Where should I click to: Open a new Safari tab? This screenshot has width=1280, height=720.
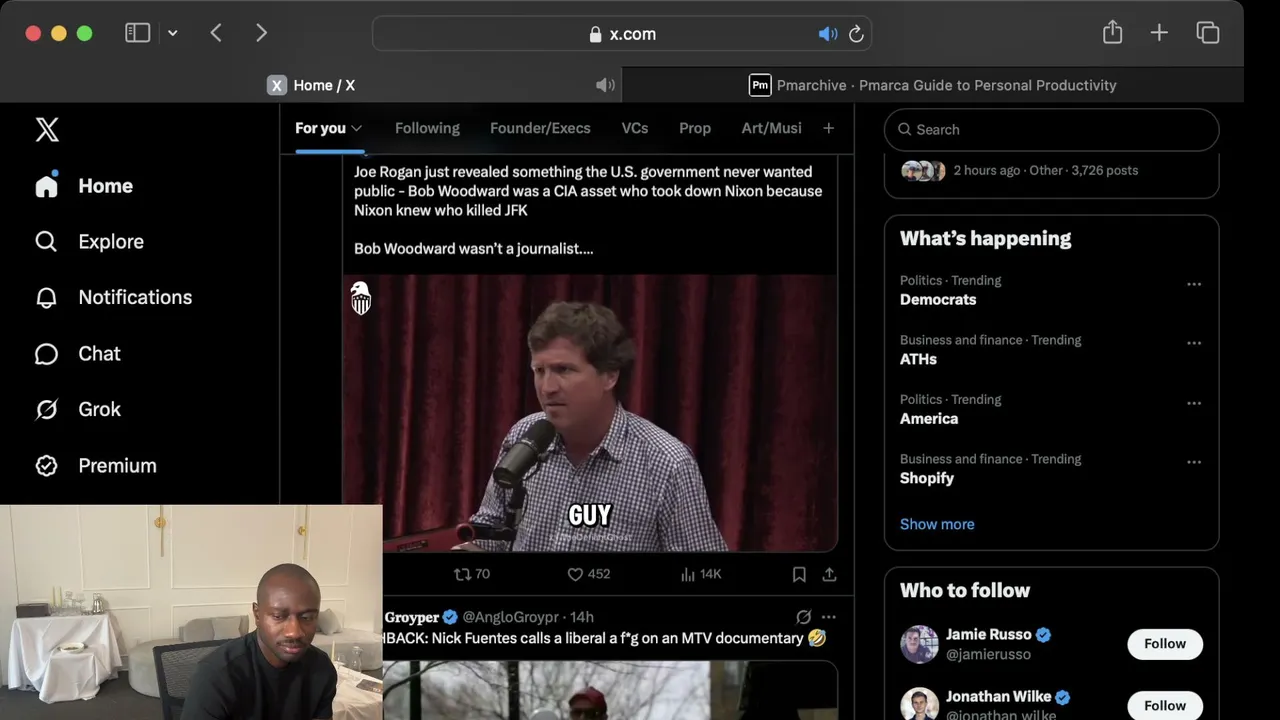pyautogui.click(x=1159, y=33)
